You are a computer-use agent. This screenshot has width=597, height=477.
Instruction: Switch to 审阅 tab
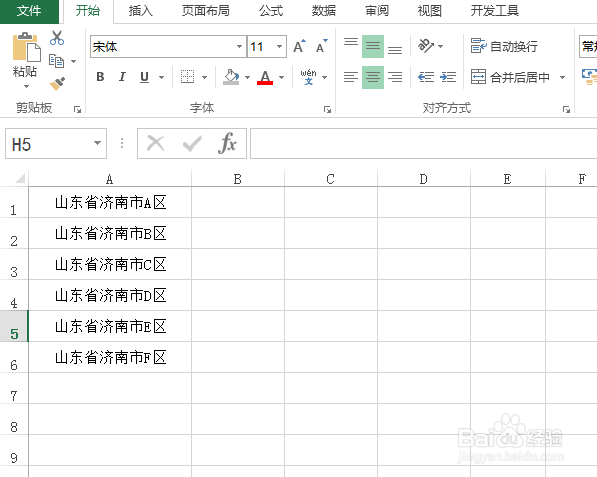[x=377, y=11]
